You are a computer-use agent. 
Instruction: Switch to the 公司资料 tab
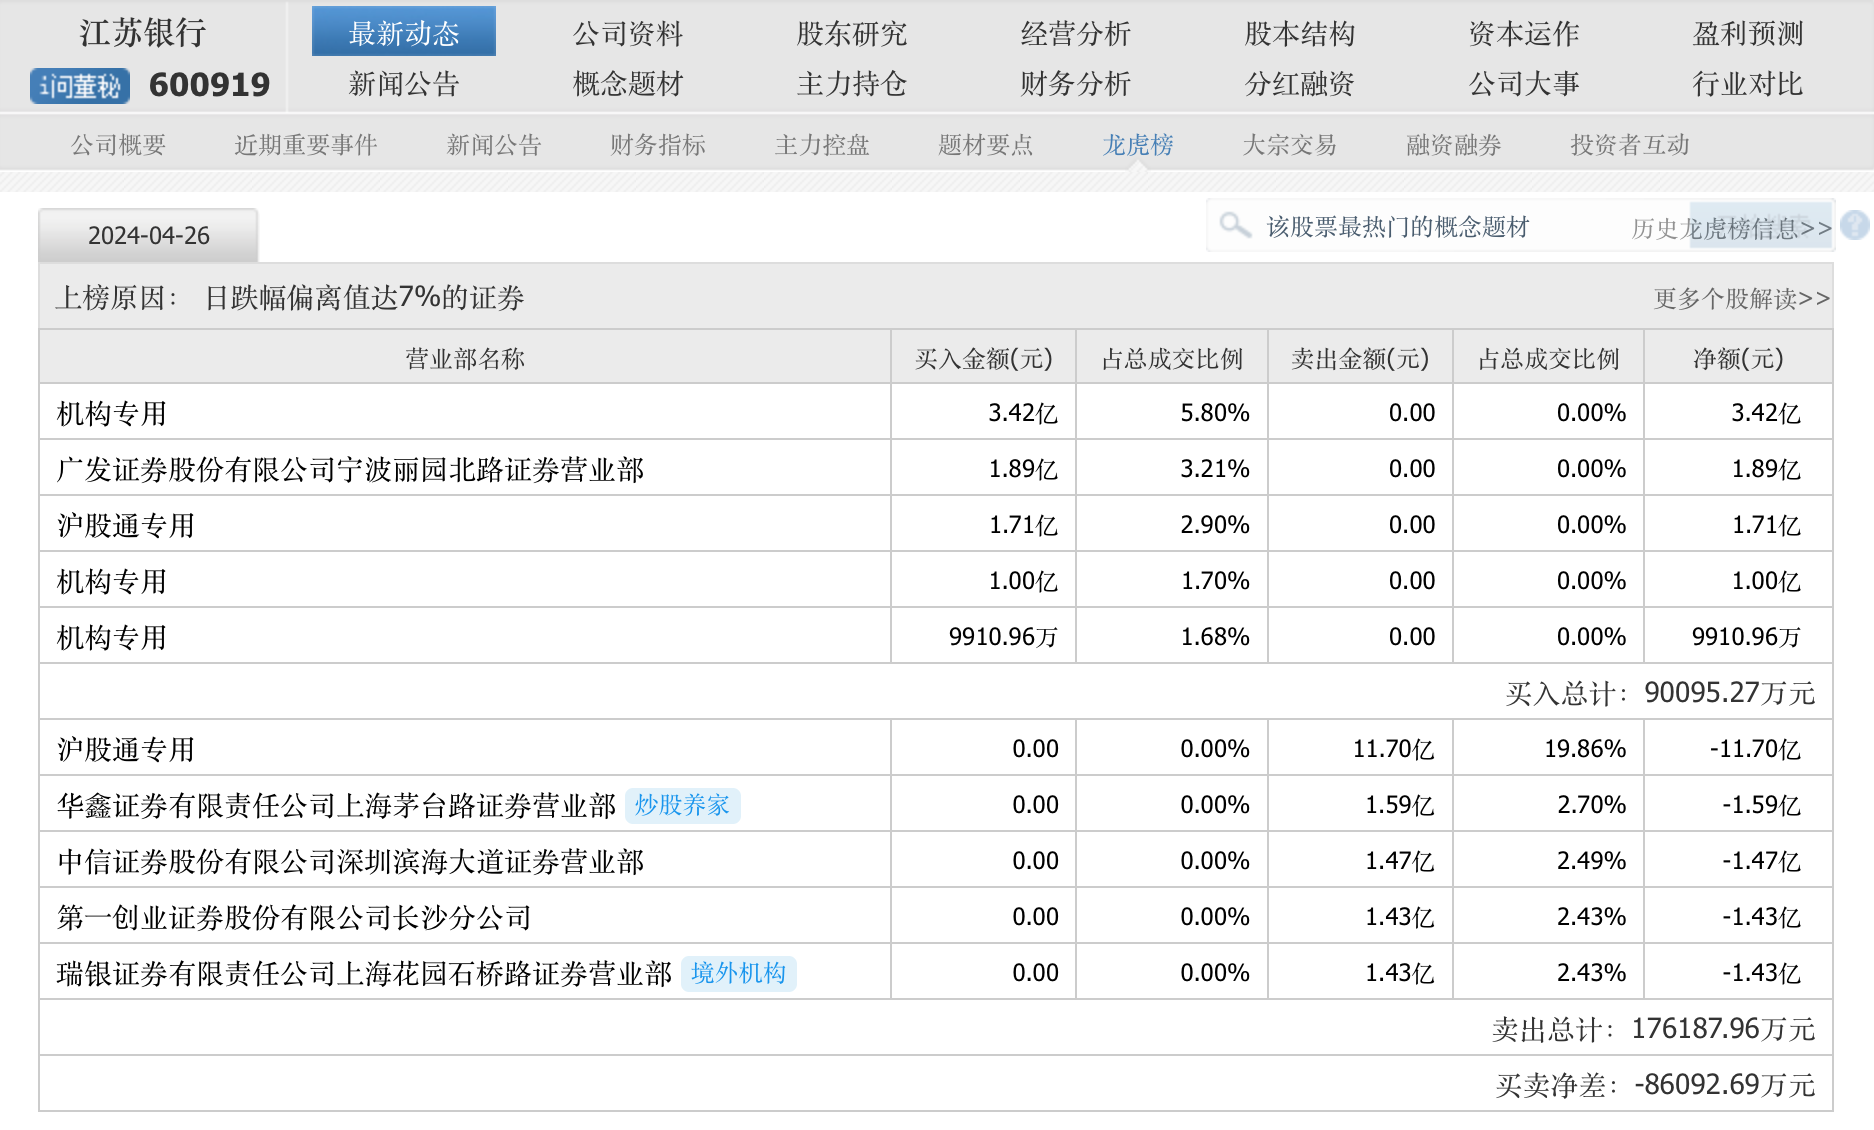[627, 33]
